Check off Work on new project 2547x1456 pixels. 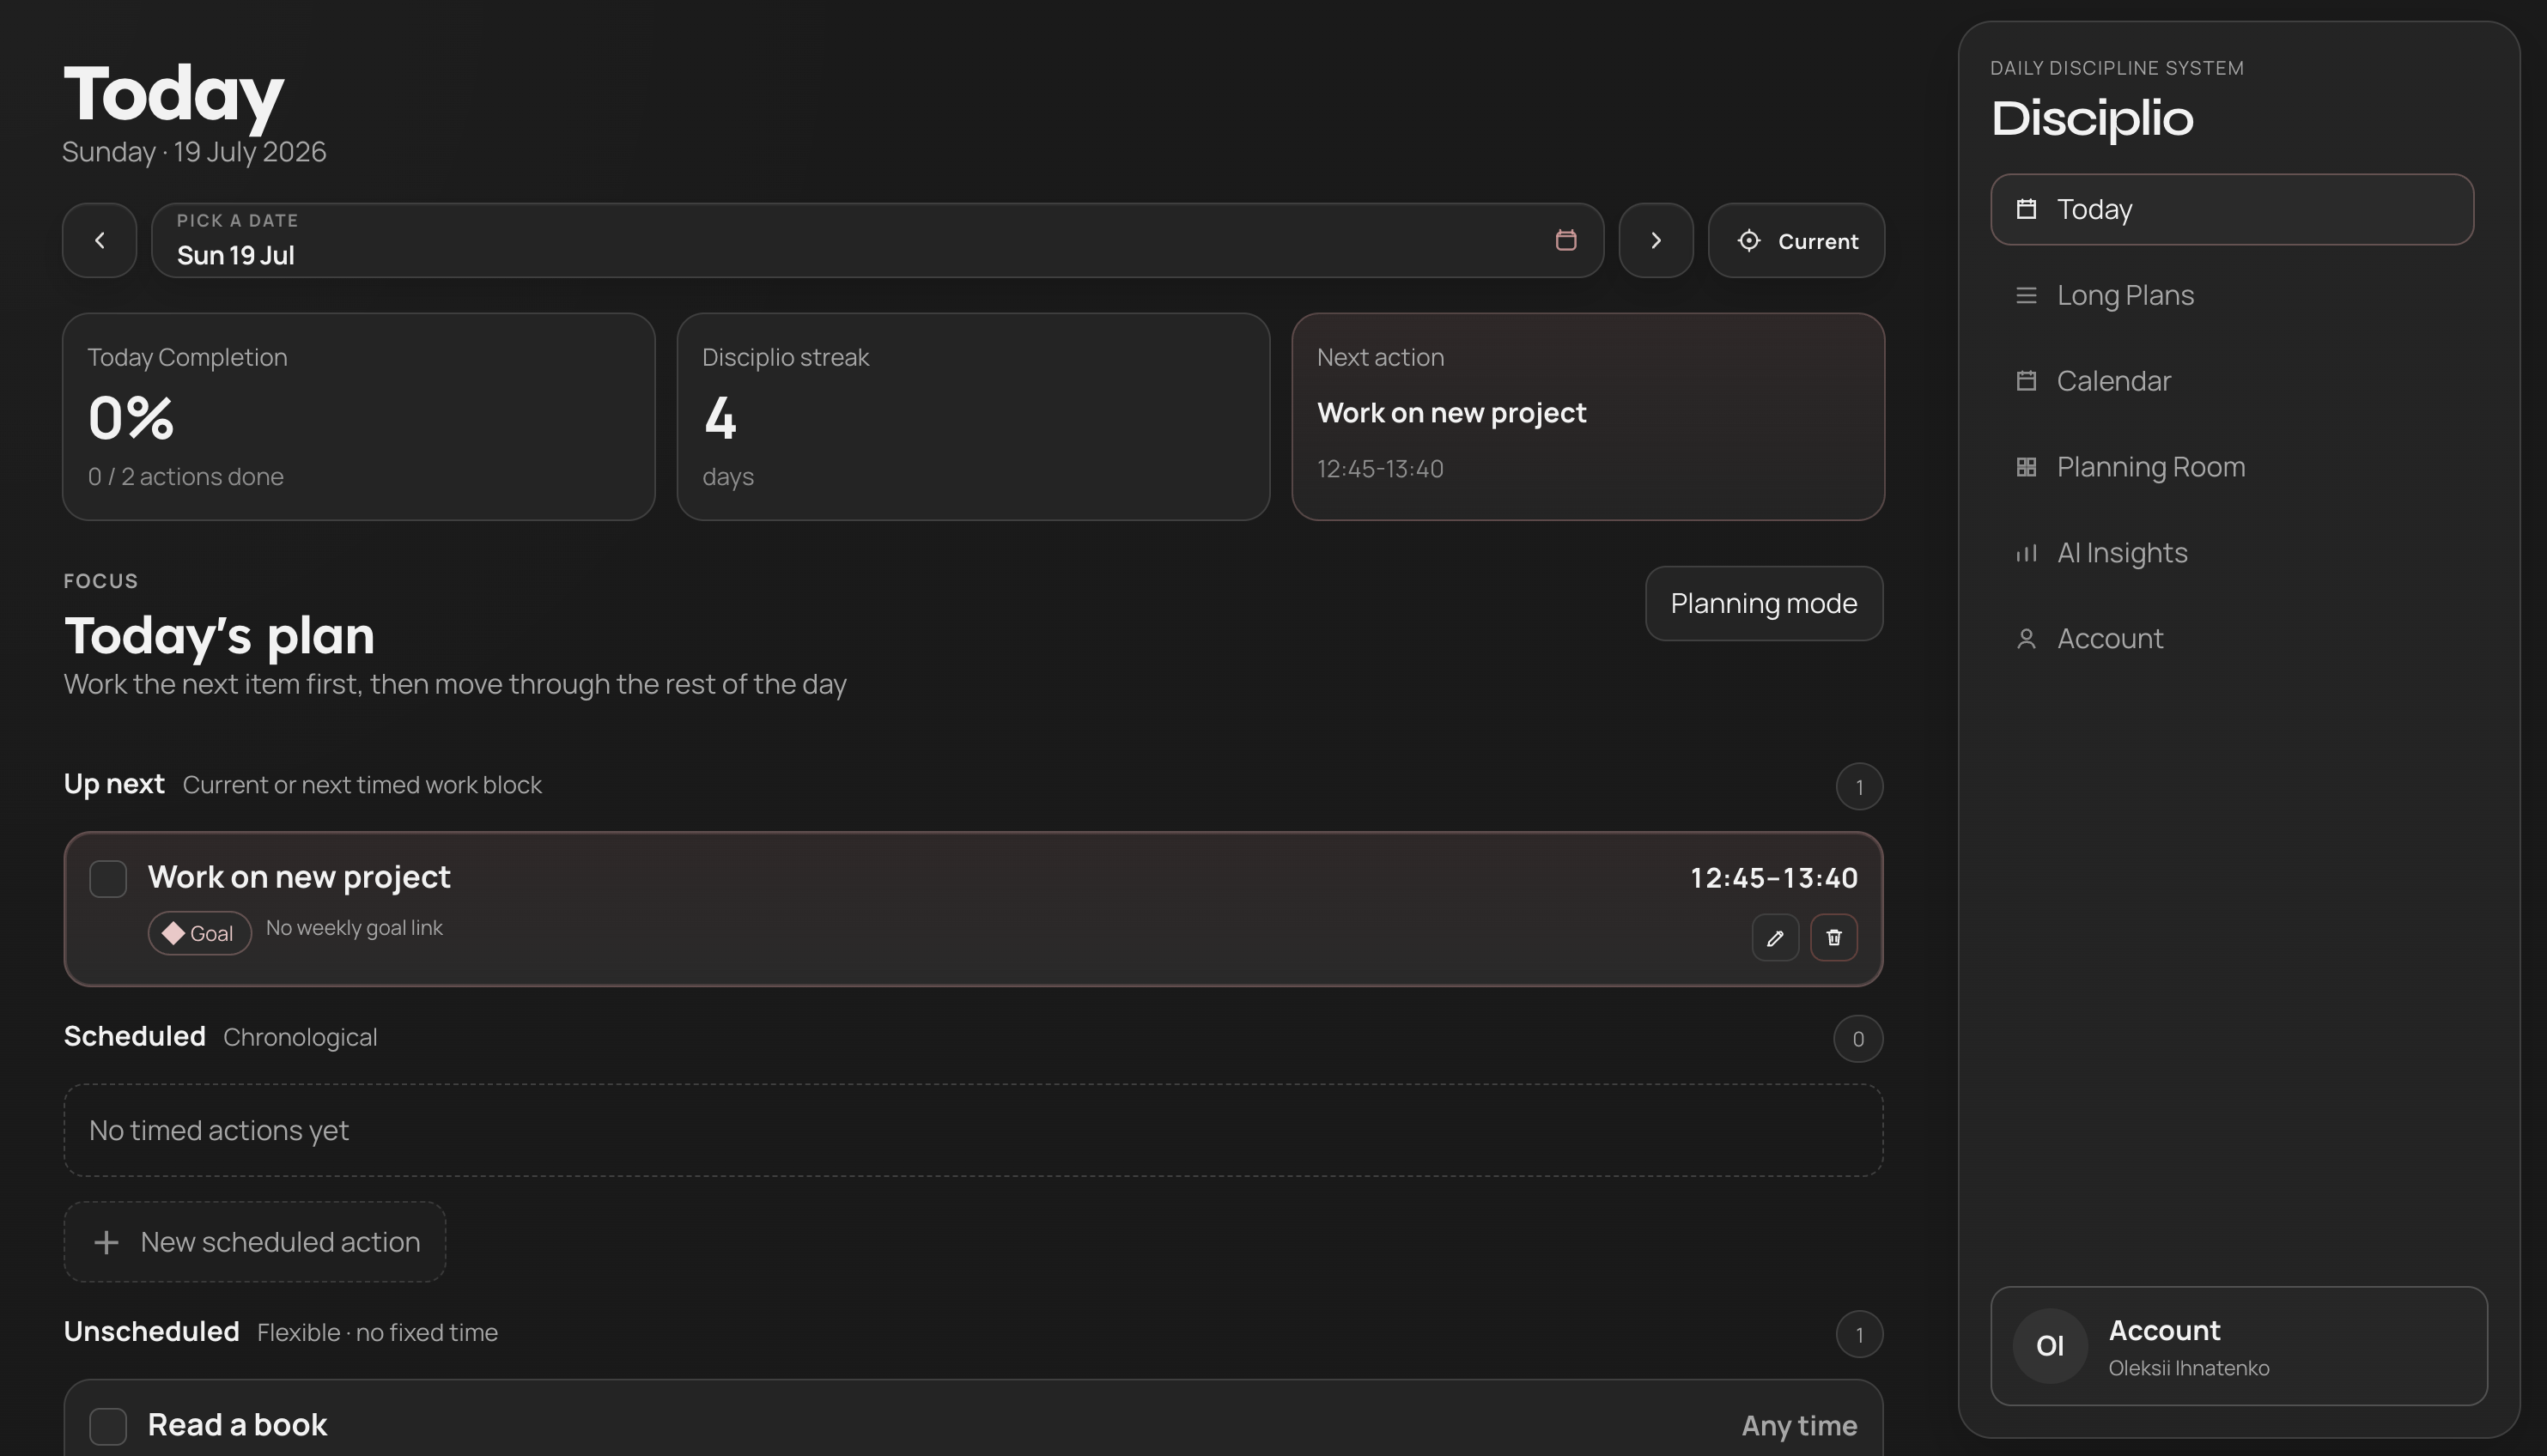pos(108,879)
